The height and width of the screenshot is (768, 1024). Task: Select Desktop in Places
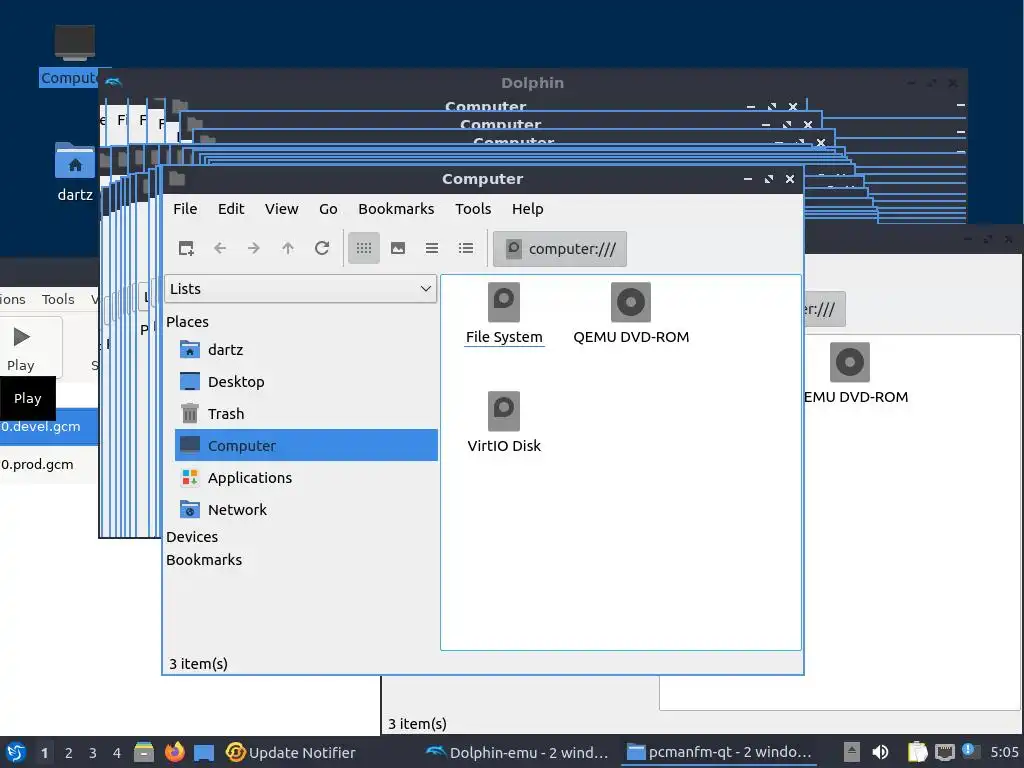point(306,381)
